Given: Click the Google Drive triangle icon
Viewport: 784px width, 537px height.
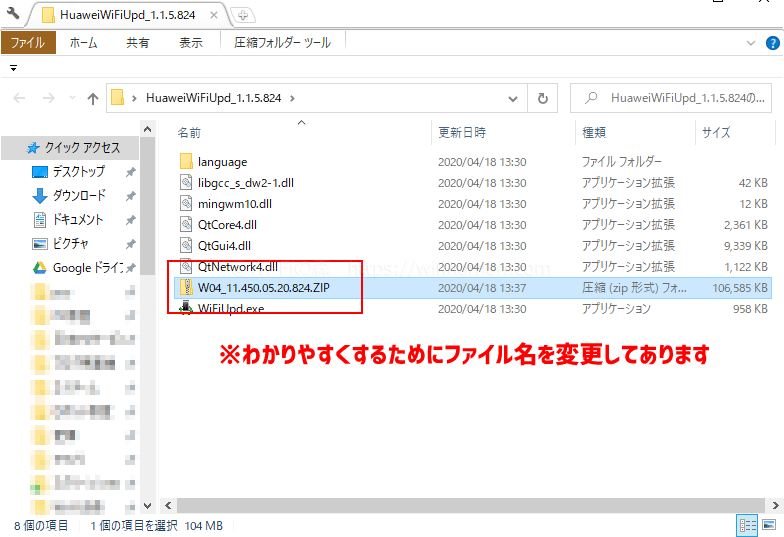Looking at the screenshot, I should pyautogui.click(x=40, y=268).
